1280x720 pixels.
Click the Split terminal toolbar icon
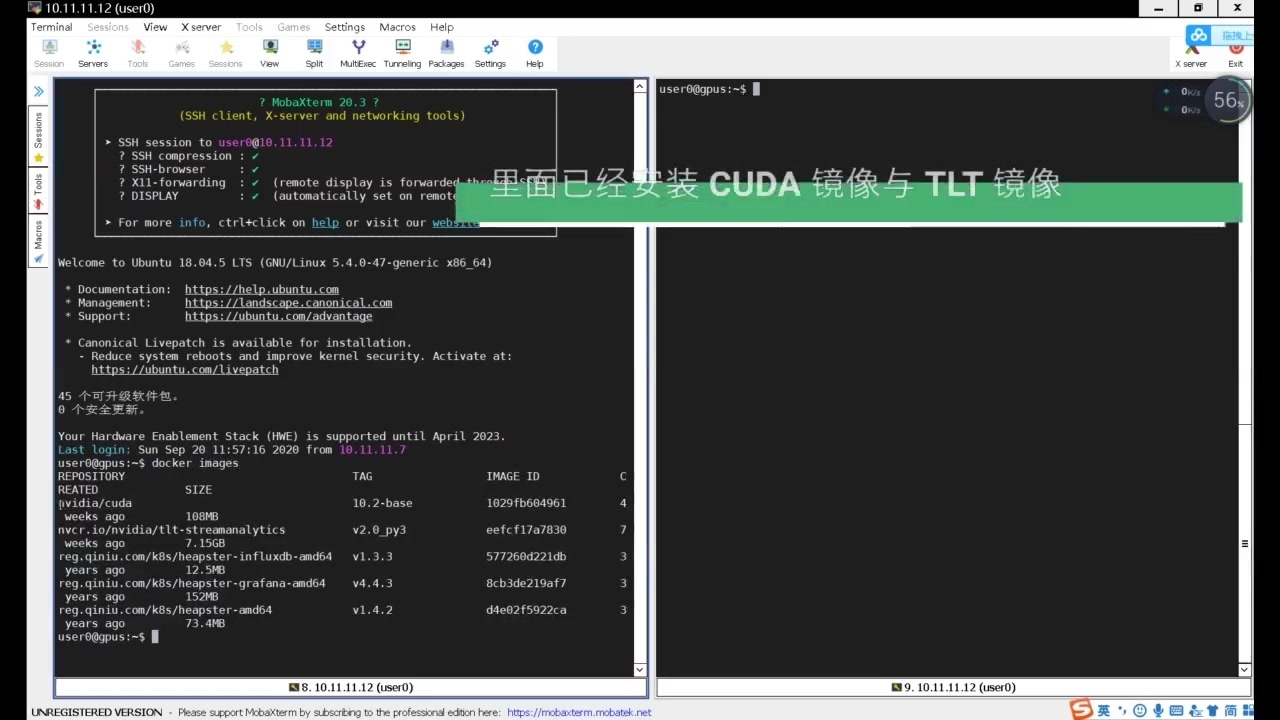(314, 54)
